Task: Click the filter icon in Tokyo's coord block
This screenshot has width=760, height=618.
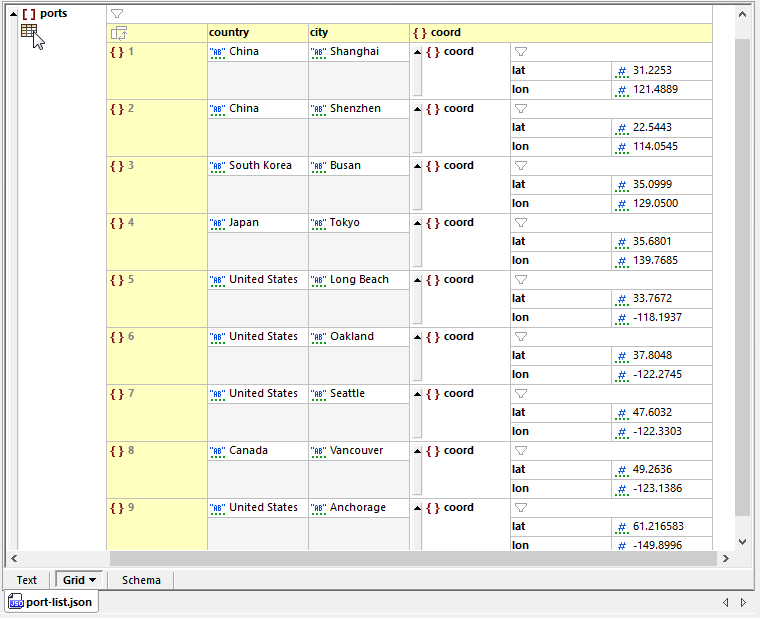Action: 520,223
